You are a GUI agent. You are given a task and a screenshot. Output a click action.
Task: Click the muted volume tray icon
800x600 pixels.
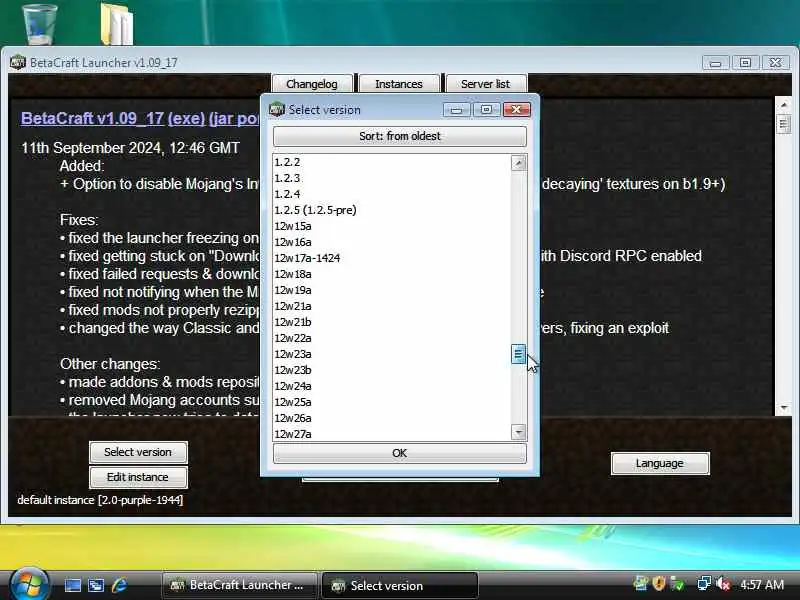tap(723, 583)
